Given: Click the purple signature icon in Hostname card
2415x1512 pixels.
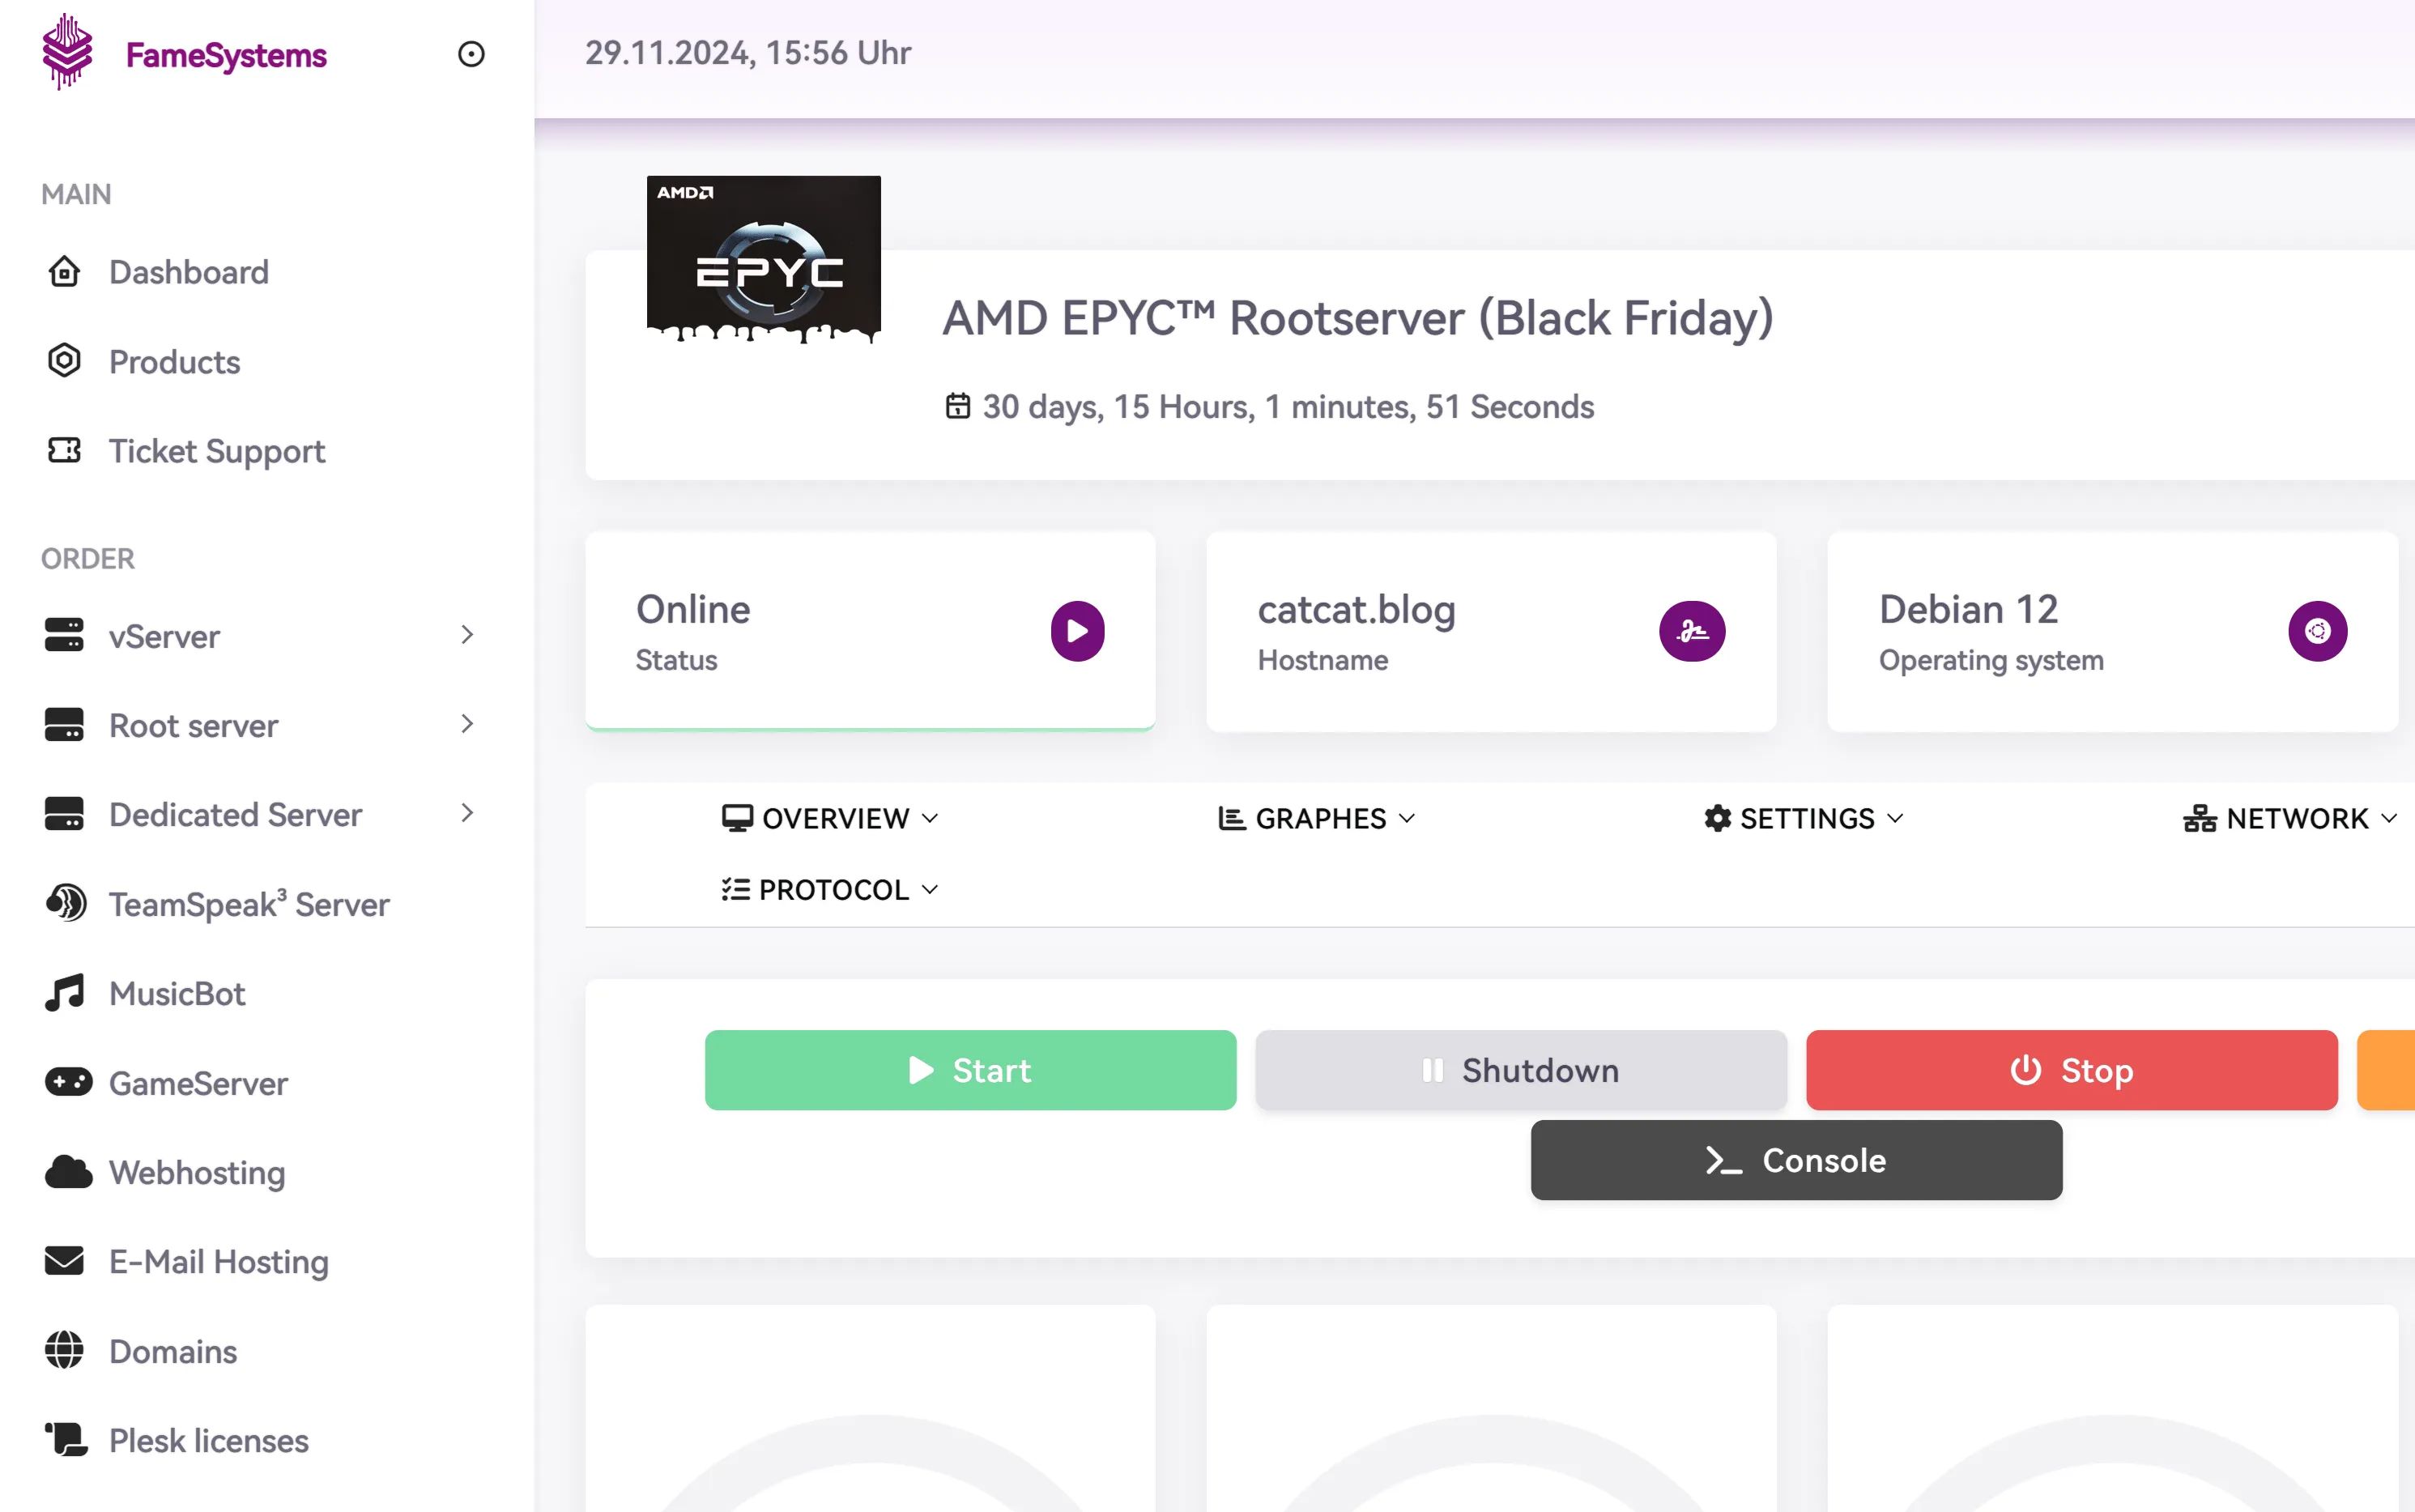Looking at the screenshot, I should tap(1692, 631).
